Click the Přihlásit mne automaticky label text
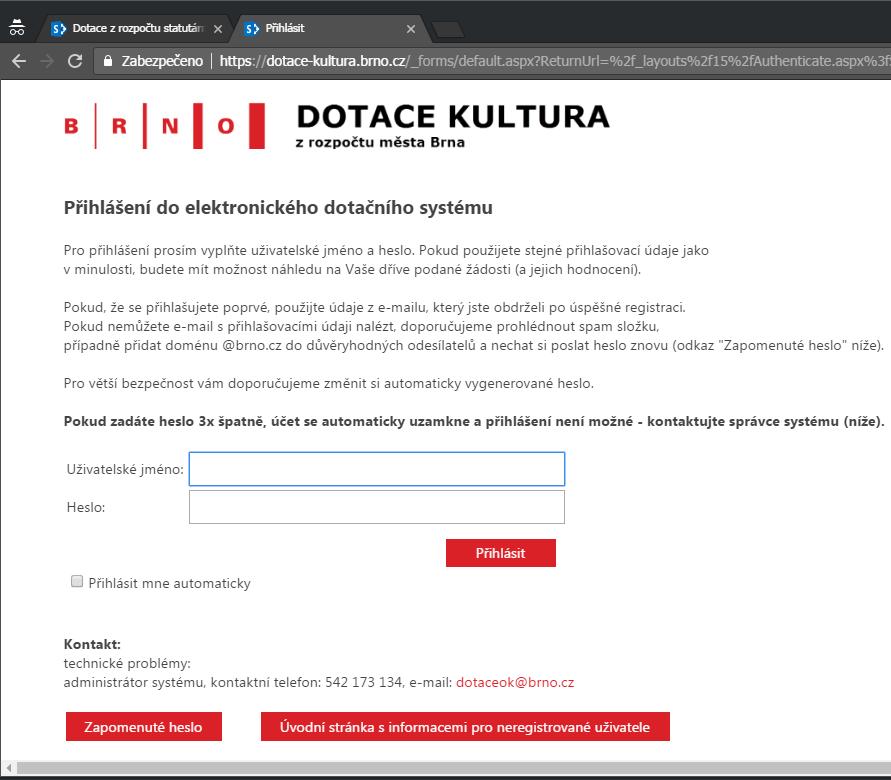The width and height of the screenshot is (891, 780). tap(169, 583)
